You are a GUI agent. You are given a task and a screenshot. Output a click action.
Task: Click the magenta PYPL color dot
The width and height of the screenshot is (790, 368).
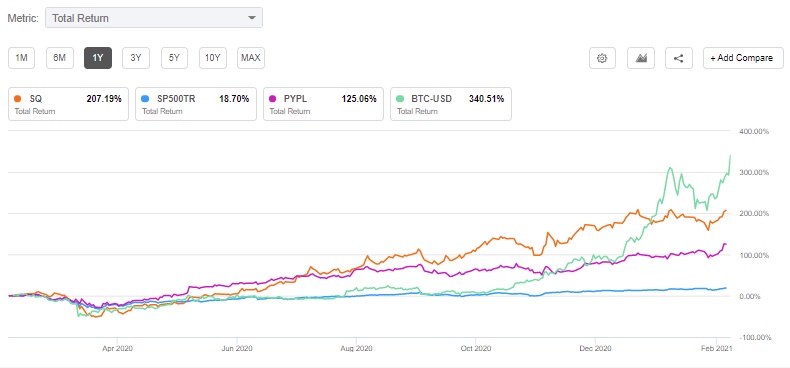click(273, 99)
